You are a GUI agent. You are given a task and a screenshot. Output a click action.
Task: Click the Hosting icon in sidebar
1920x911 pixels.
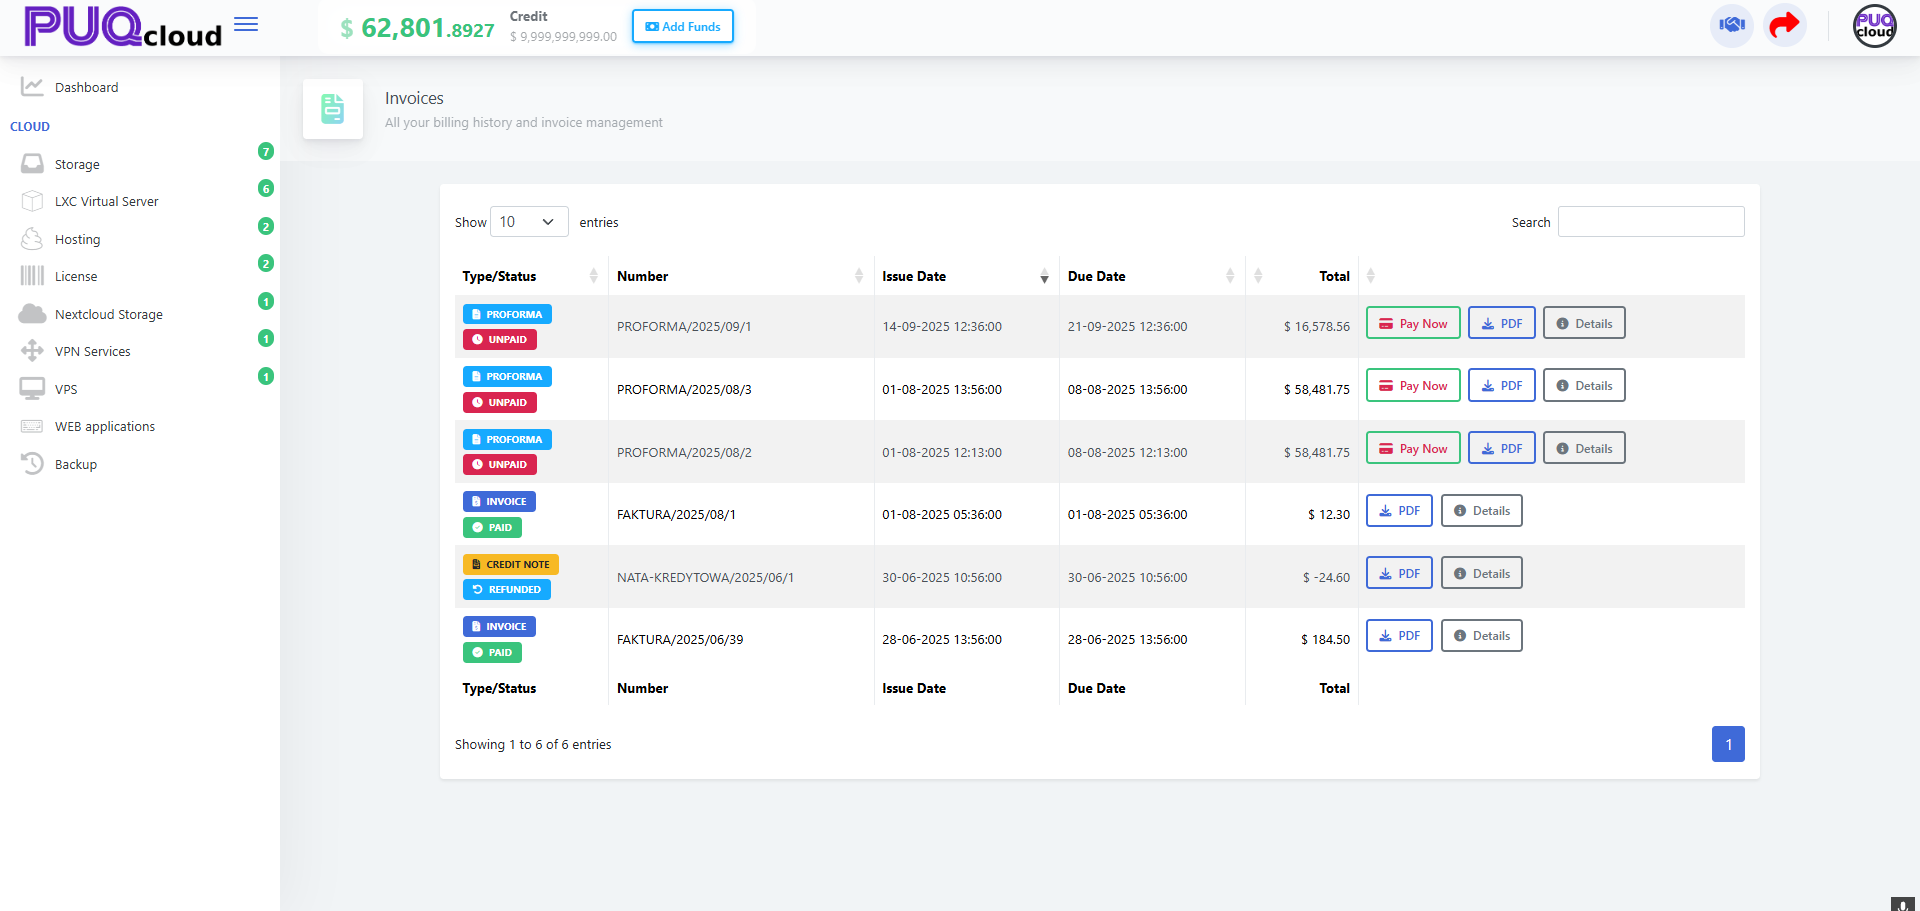click(32, 239)
